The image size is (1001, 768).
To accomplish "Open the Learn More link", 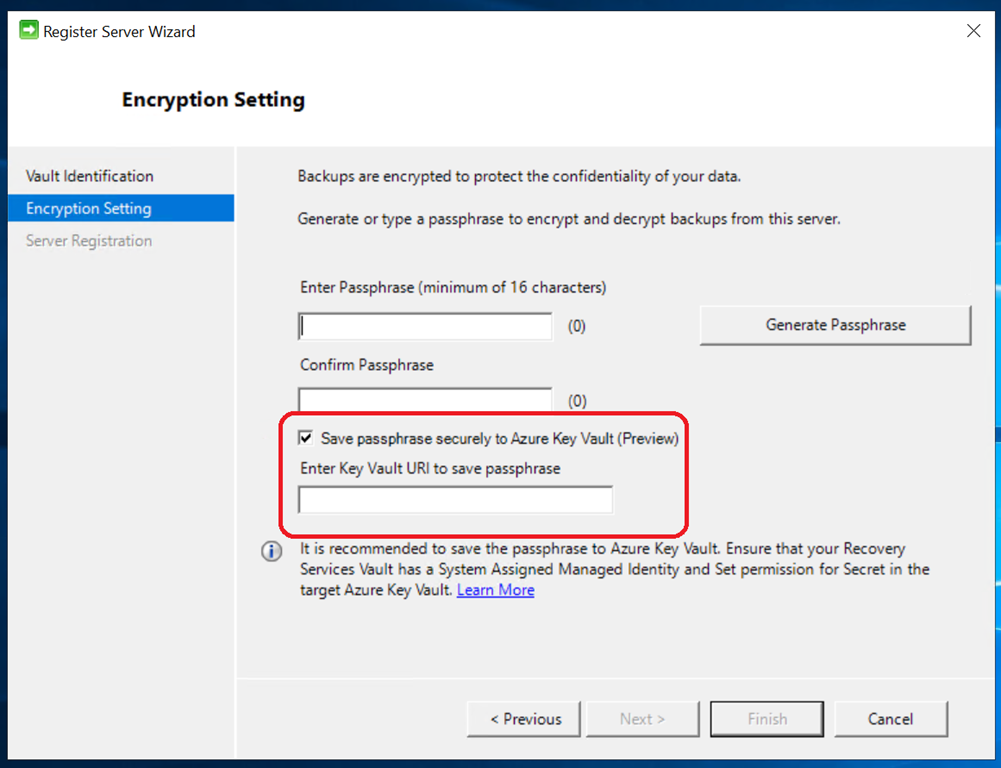I will (x=495, y=590).
